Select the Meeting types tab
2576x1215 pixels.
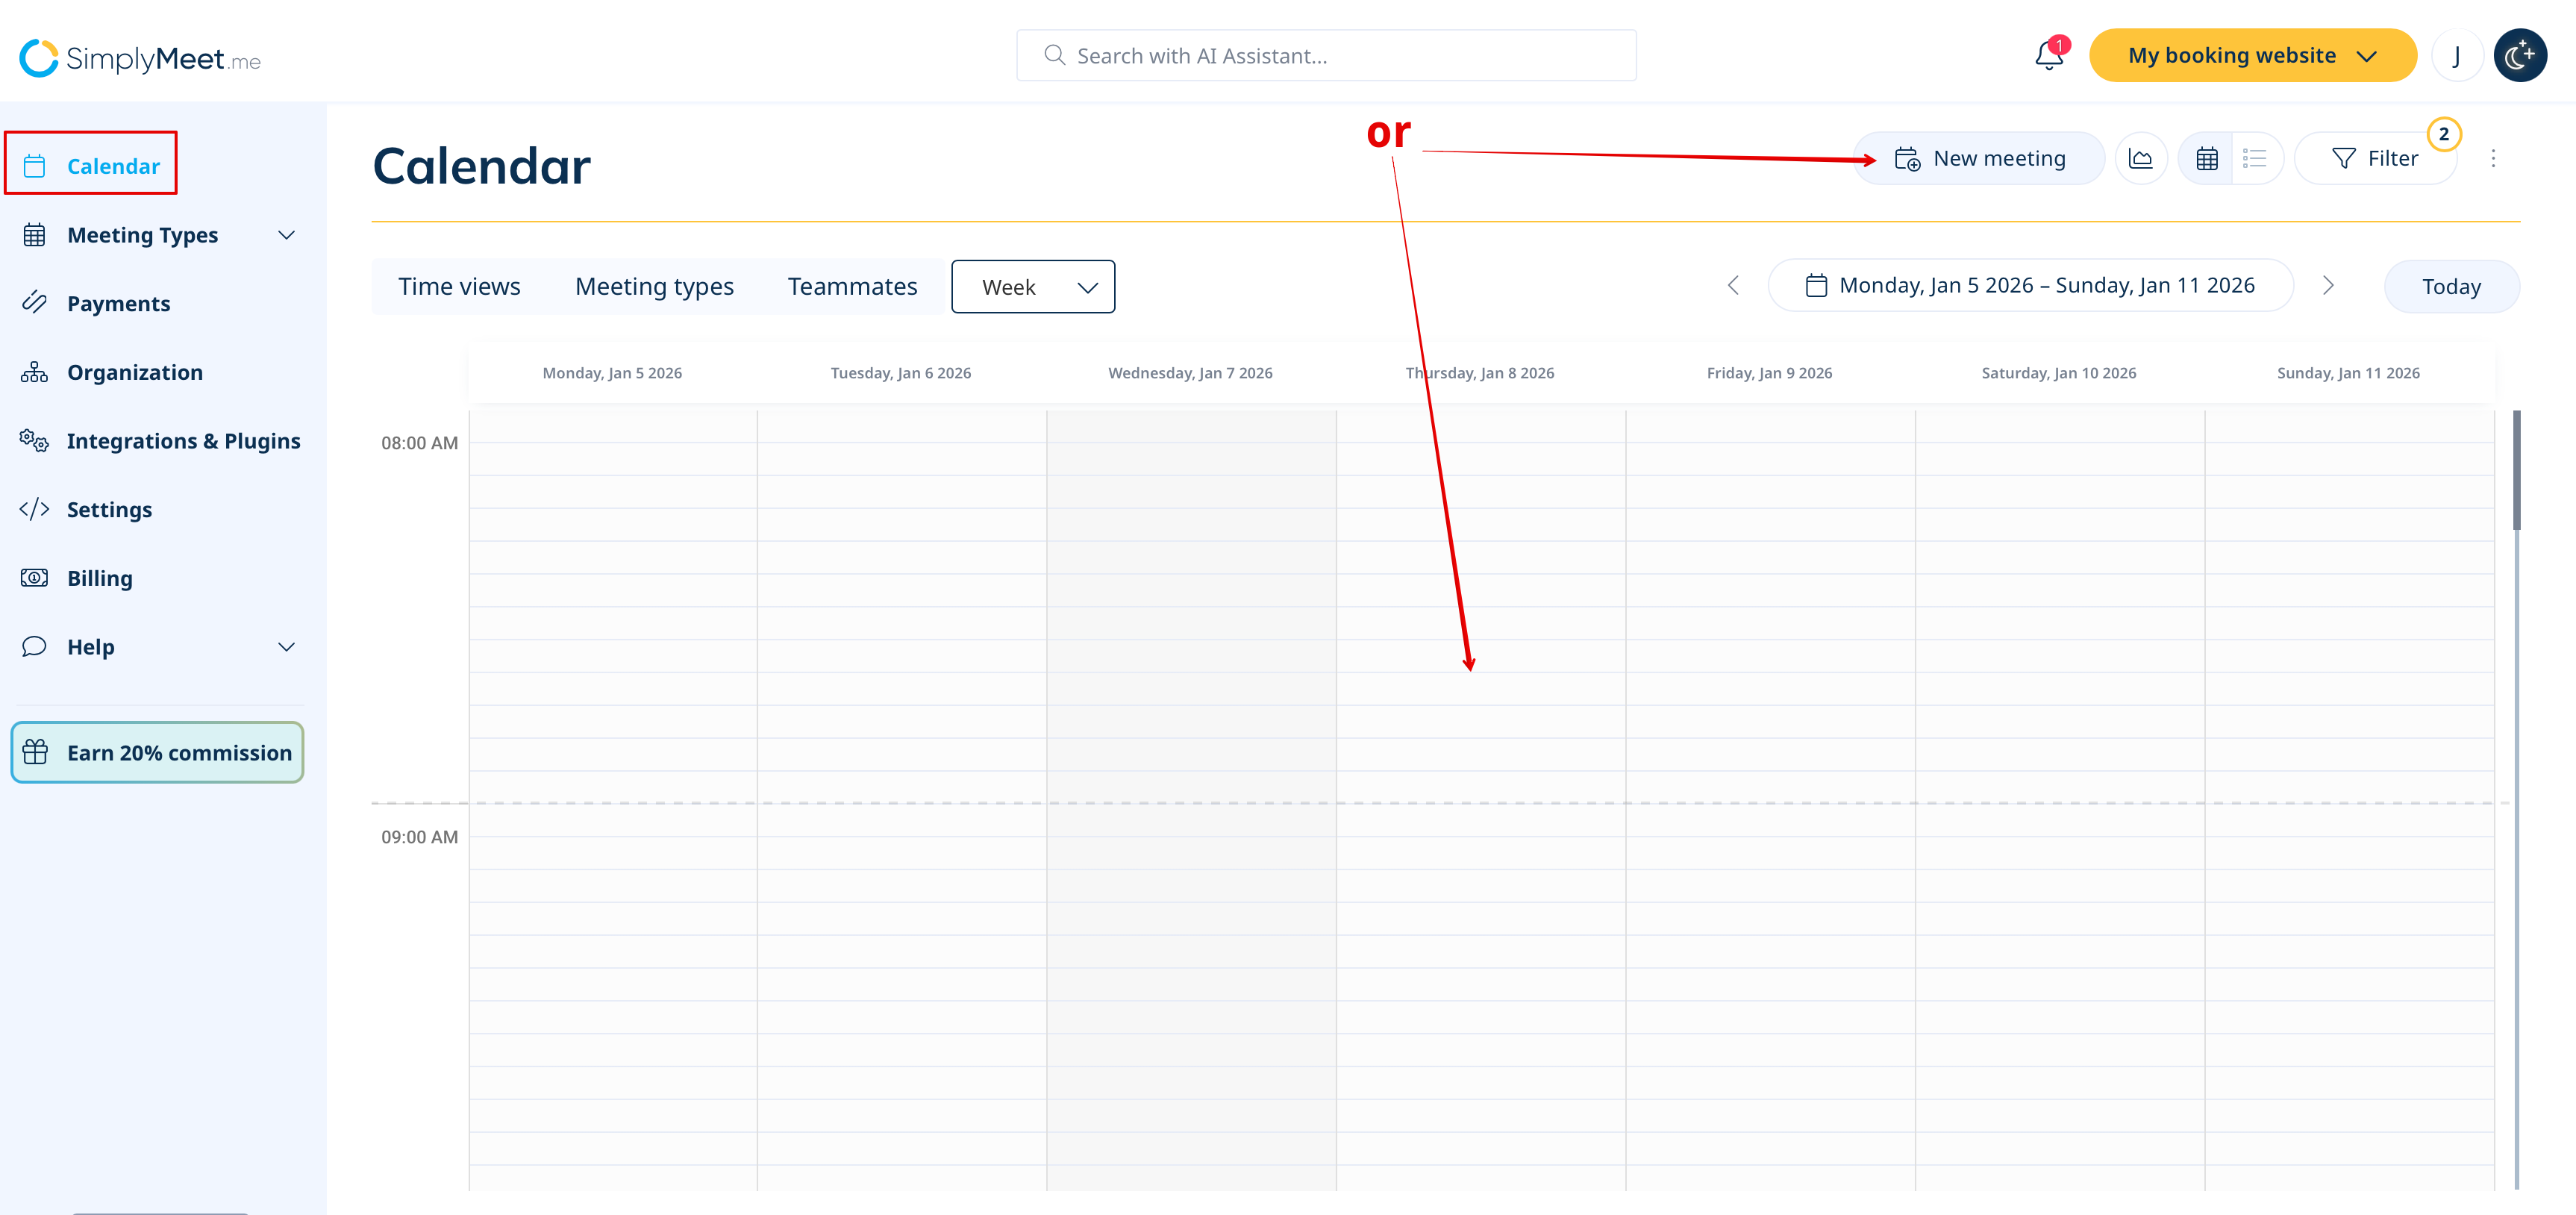pos(654,287)
